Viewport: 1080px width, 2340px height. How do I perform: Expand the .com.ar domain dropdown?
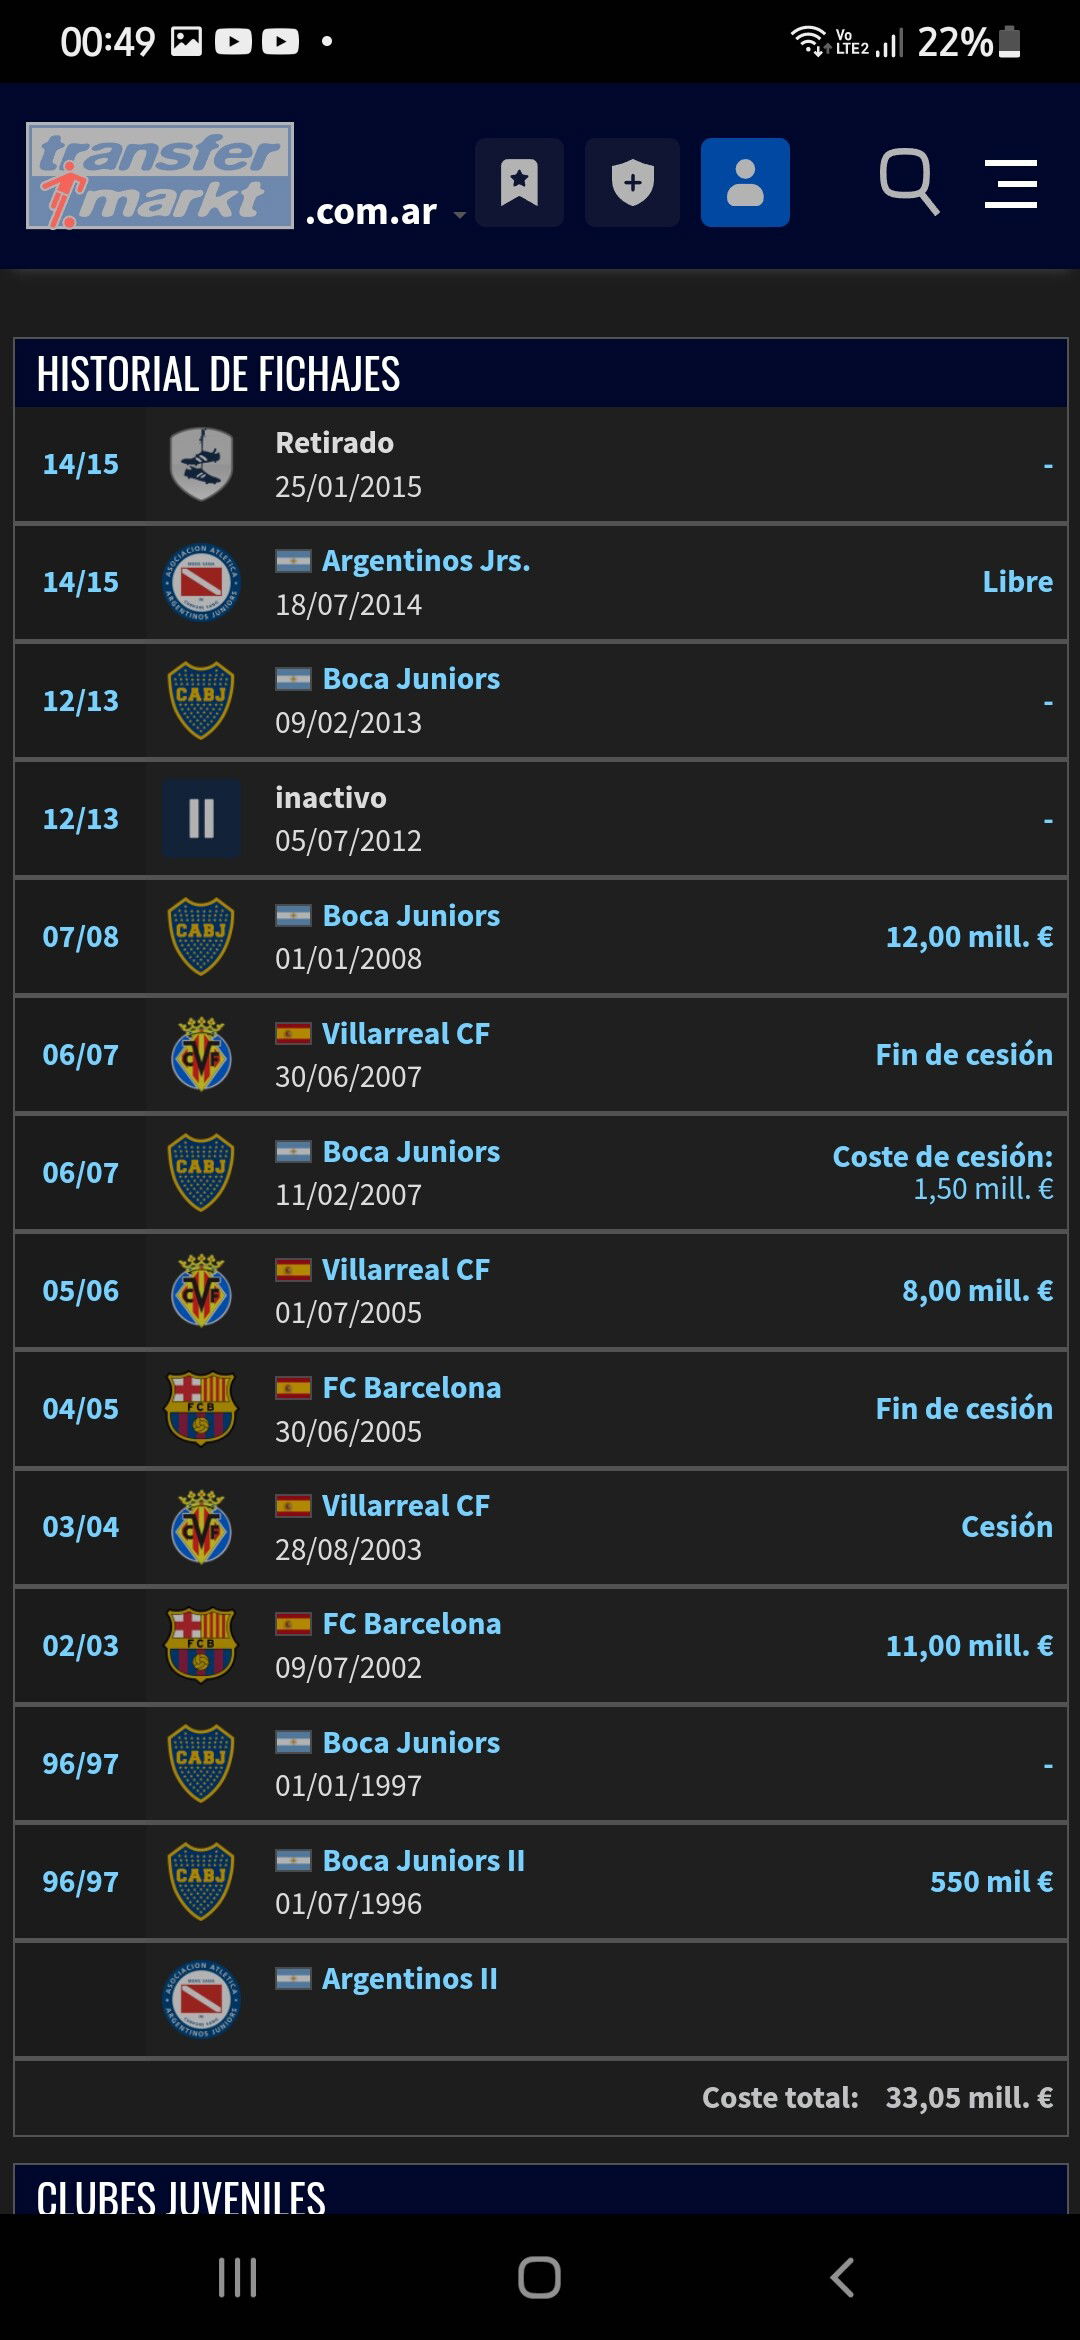(385, 212)
